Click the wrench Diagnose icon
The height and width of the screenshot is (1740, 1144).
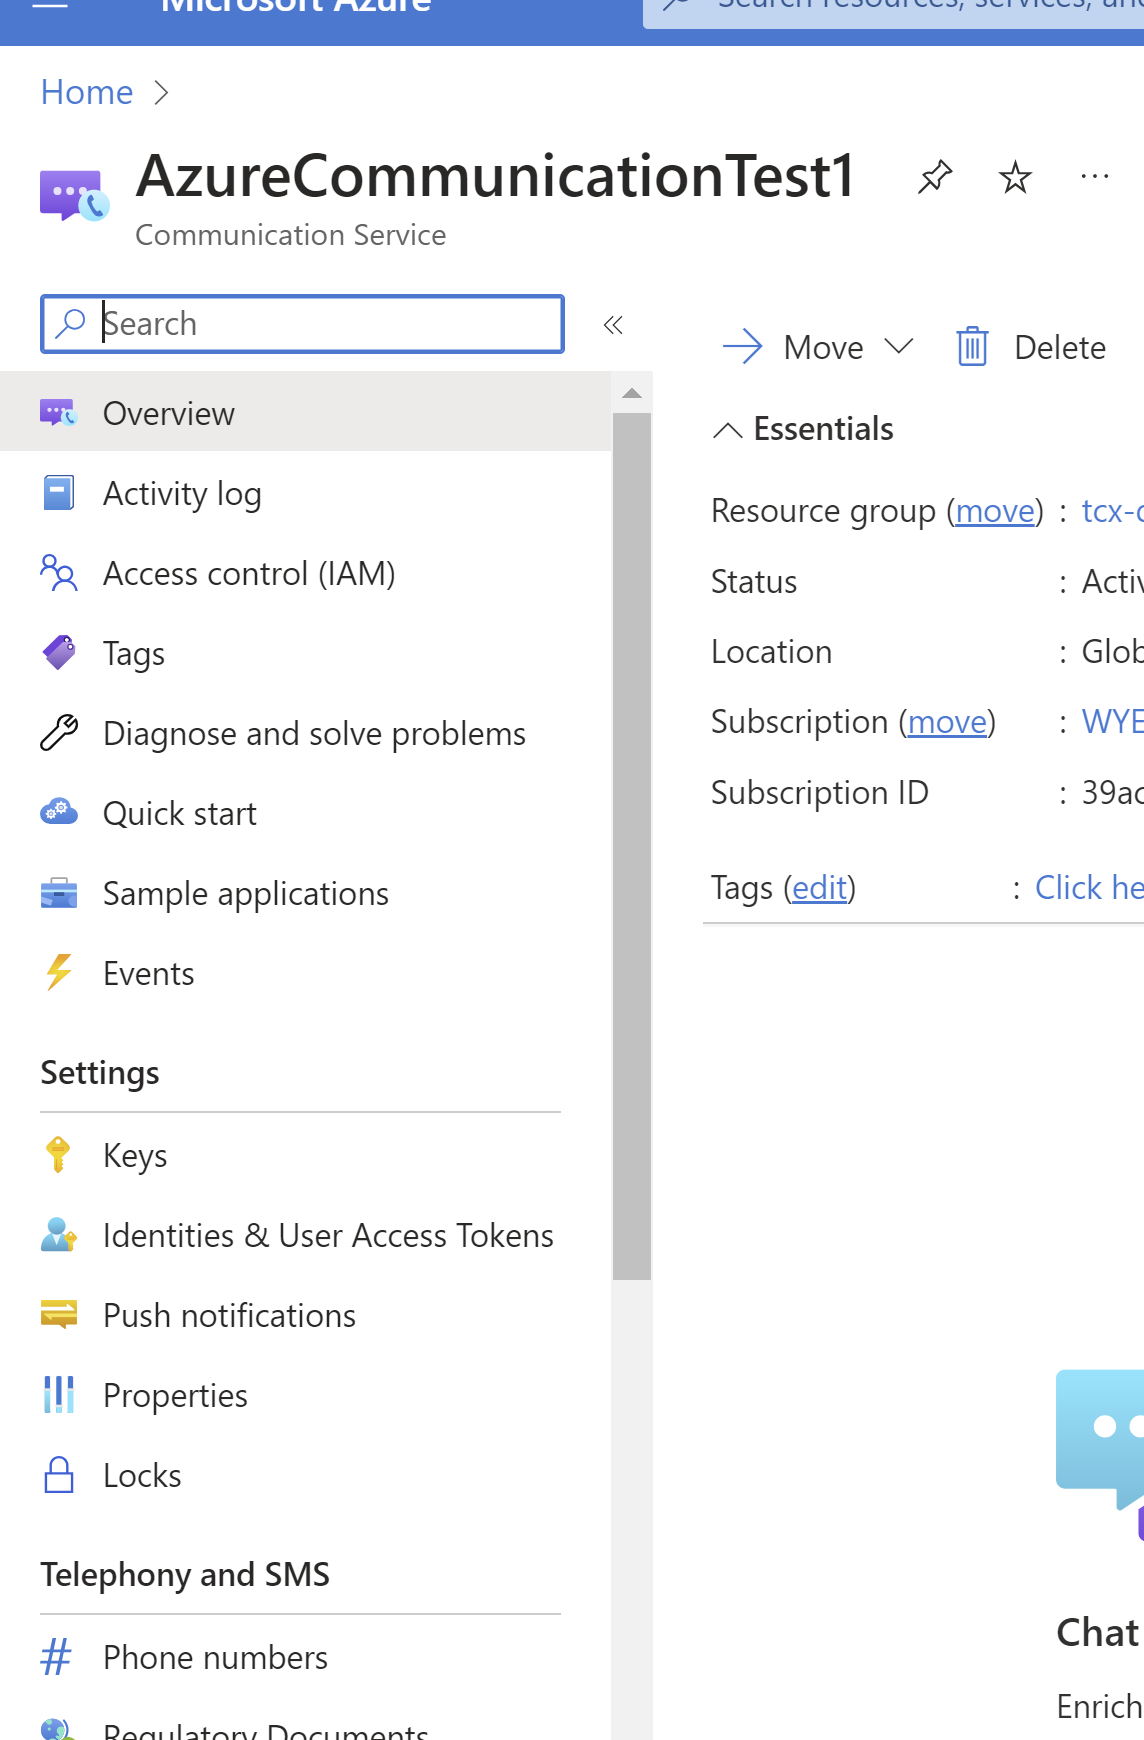pyautogui.click(x=58, y=733)
